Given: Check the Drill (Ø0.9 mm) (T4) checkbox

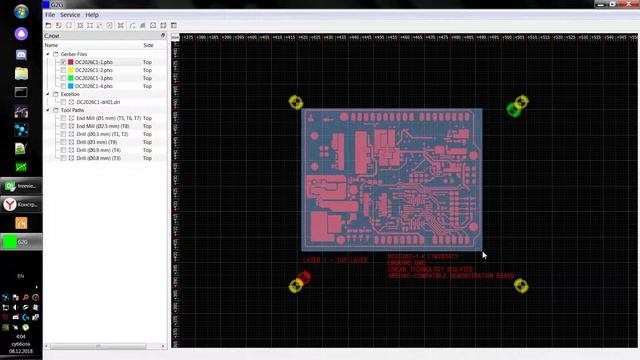Looking at the screenshot, I should 63,150.
